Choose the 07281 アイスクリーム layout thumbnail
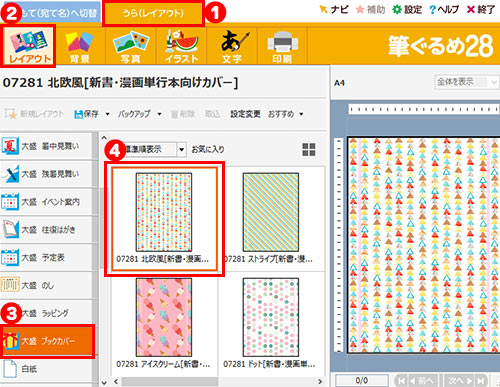 point(164,323)
